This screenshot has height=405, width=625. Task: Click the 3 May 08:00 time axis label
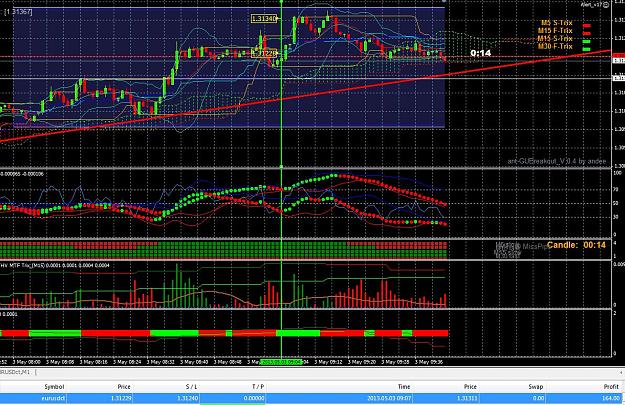click(27, 362)
